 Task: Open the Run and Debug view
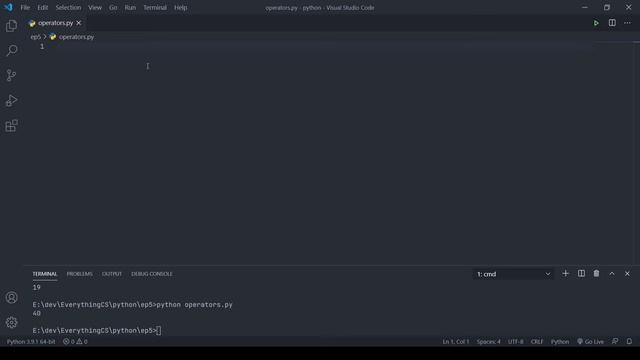(11, 100)
